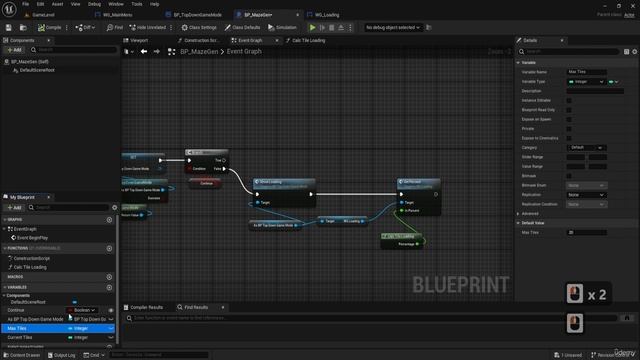Image resolution: width=640 pixels, height=360 pixels.
Task: Open the Tools menu
Action: click(x=137, y=4)
